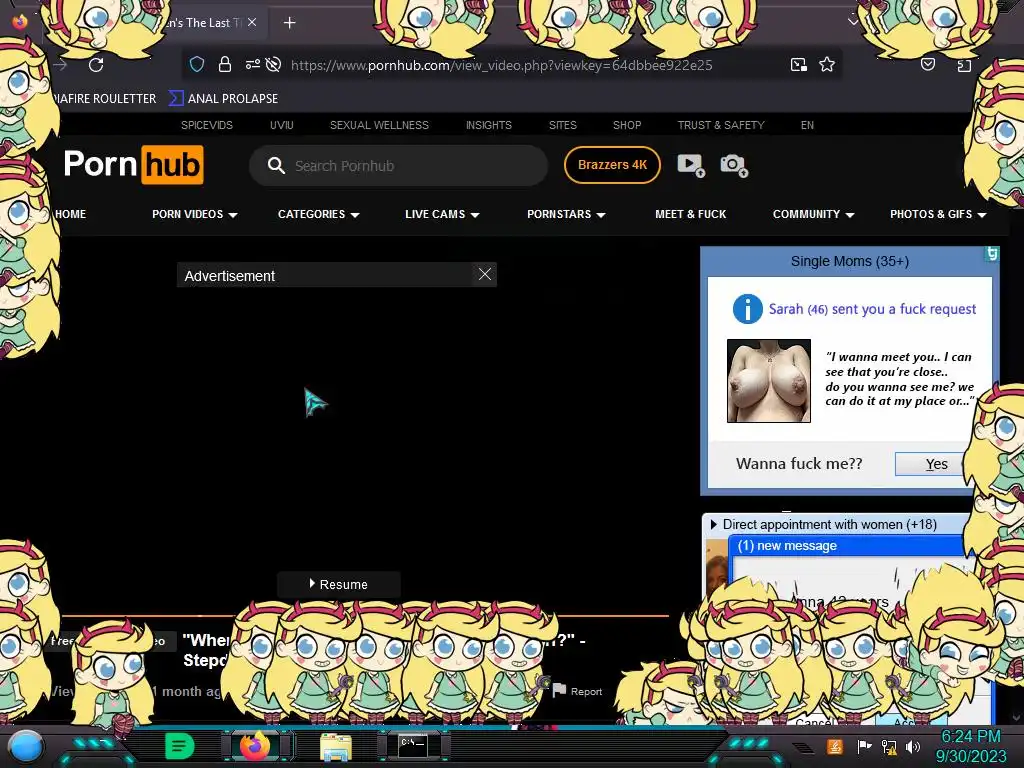
Task: Click the Report flag link
Action: coord(577,691)
